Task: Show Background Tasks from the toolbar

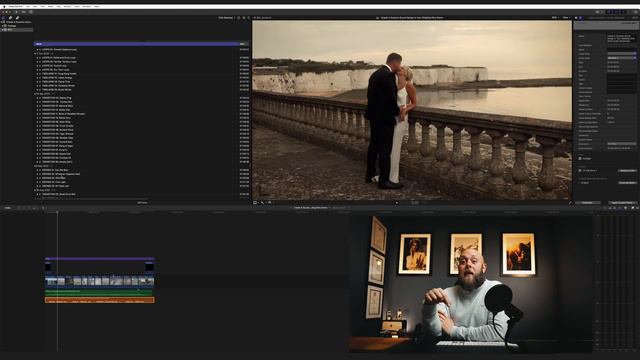Action: (31, 12)
